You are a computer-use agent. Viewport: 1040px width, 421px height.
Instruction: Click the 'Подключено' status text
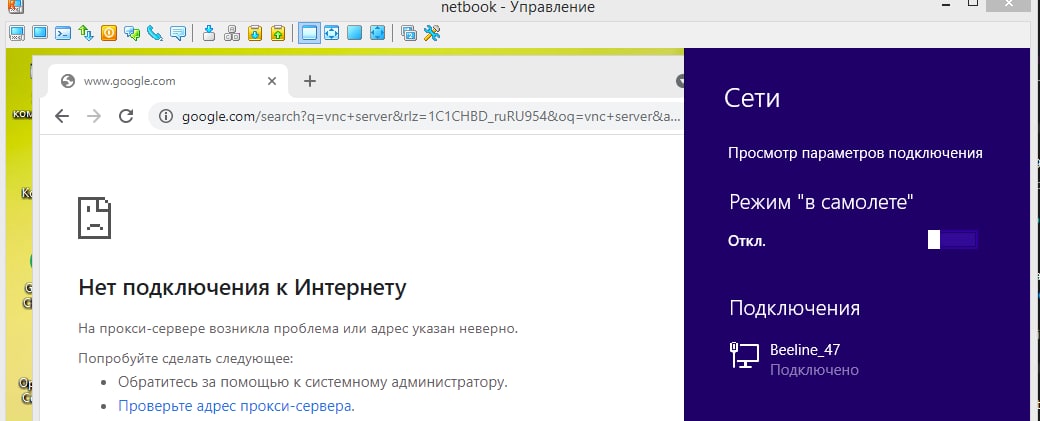click(814, 370)
